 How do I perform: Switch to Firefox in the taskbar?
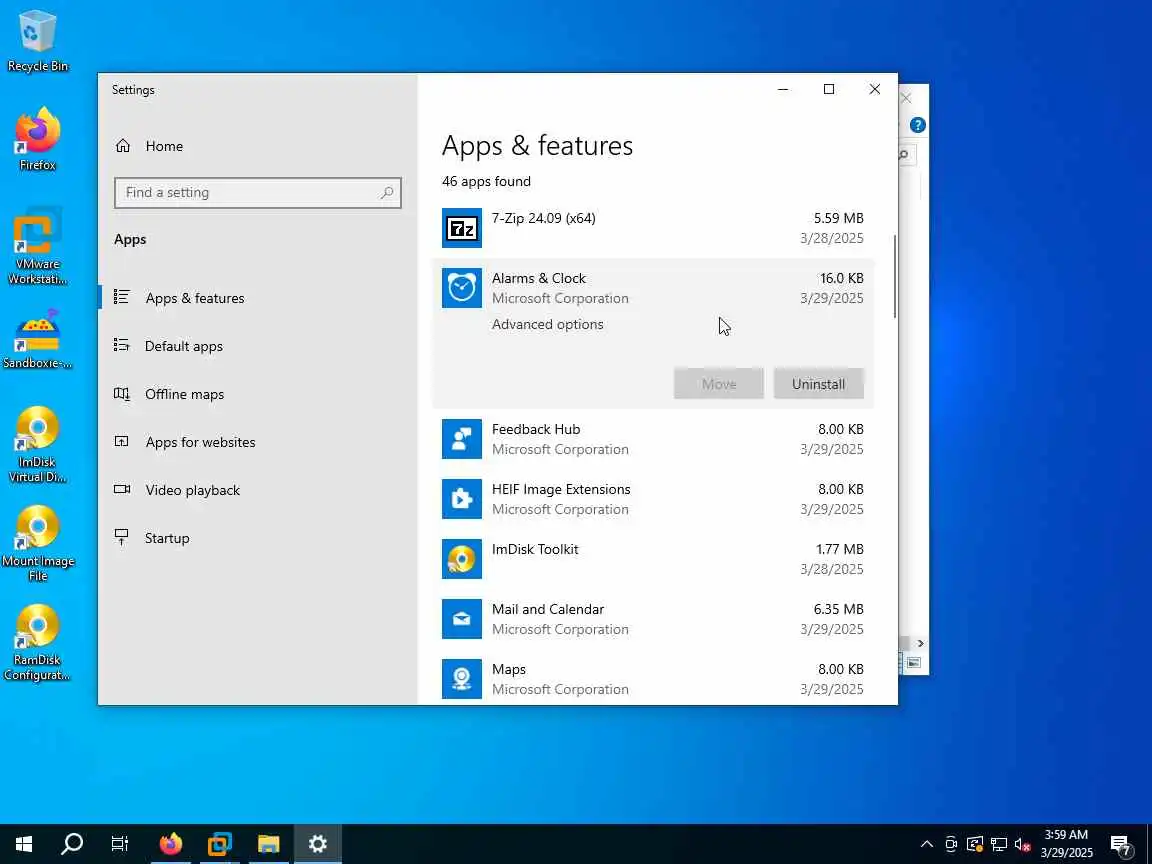170,843
